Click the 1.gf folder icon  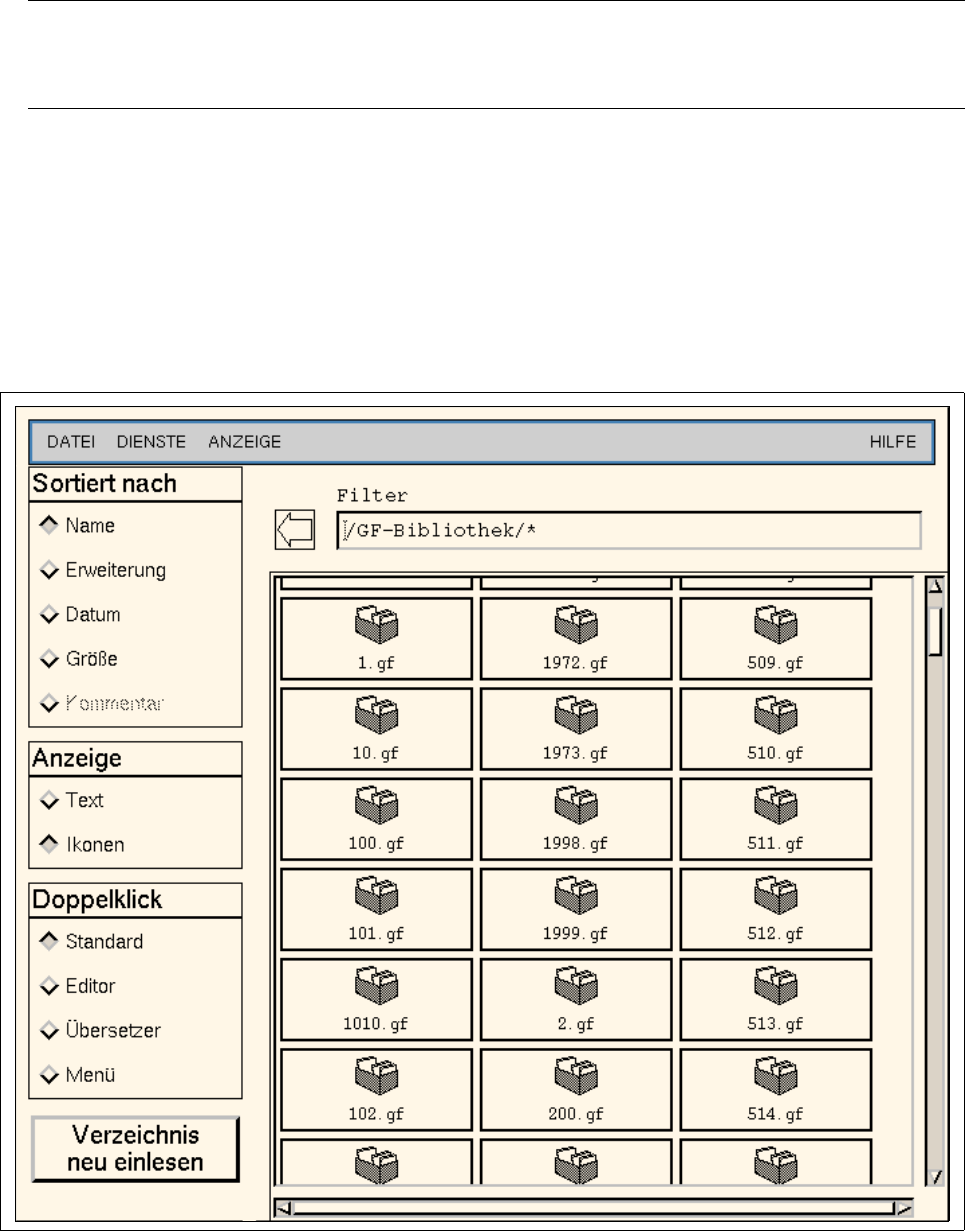pyautogui.click(x=376, y=627)
